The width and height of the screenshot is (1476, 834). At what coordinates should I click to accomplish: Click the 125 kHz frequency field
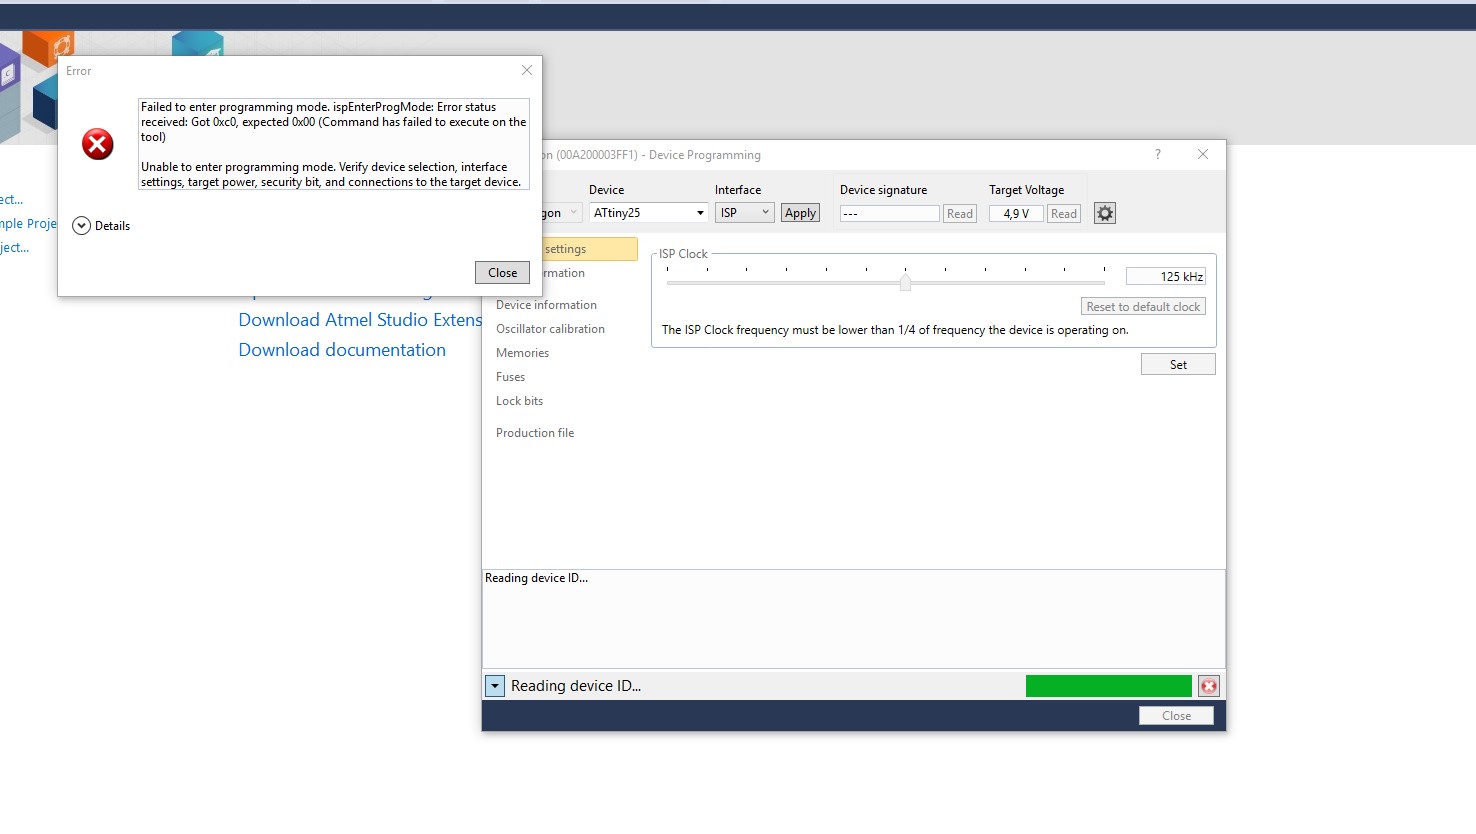click(x=1165, y=276)
